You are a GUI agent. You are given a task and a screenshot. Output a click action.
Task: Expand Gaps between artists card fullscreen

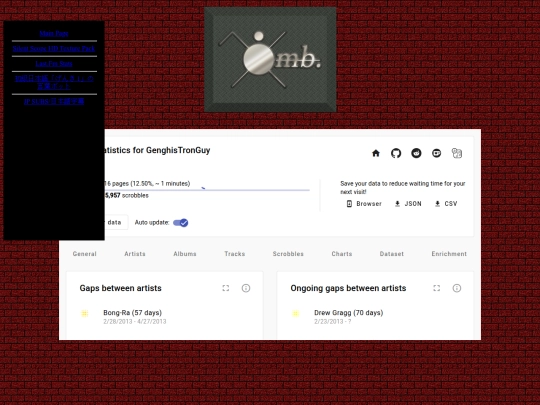pos(226,288)
